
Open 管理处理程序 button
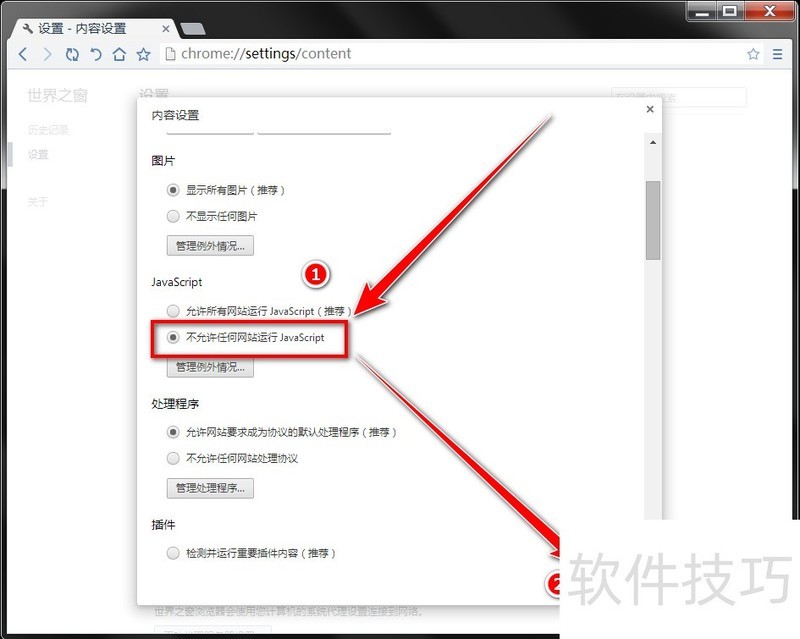click(x=210, y=488)
